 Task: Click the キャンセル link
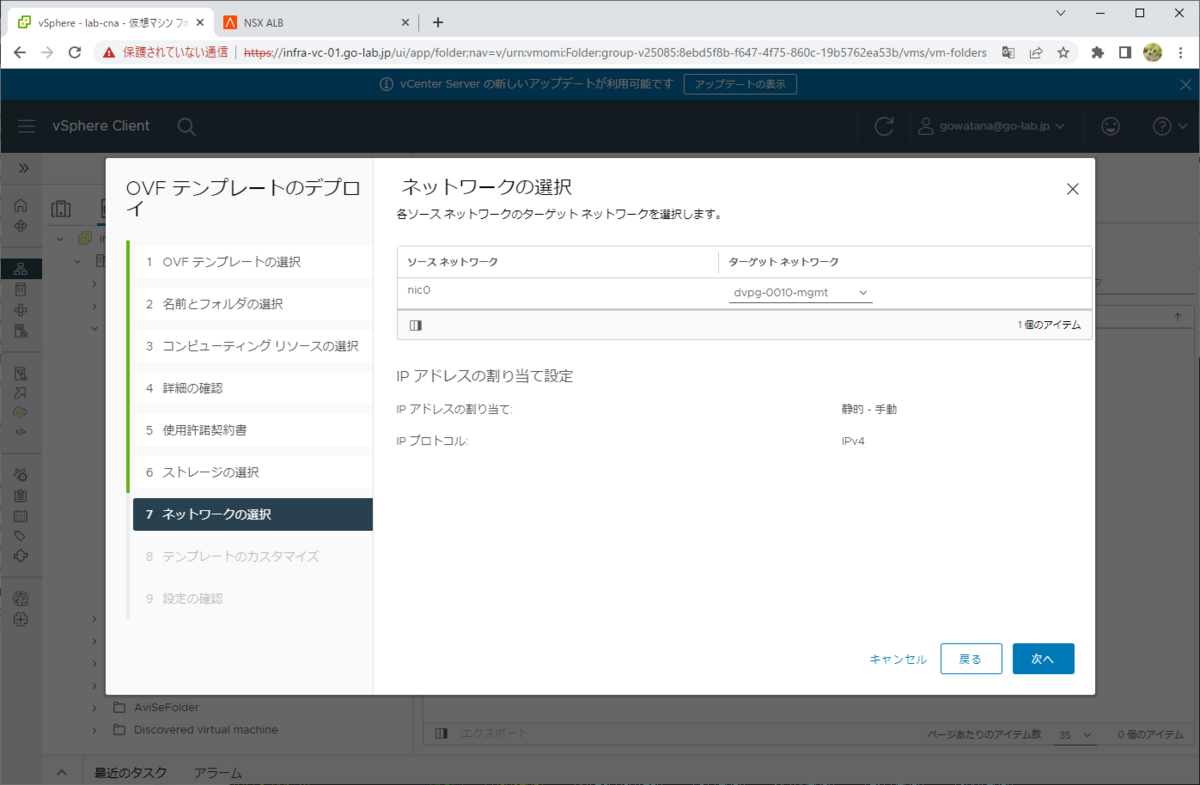click(898, 659)
